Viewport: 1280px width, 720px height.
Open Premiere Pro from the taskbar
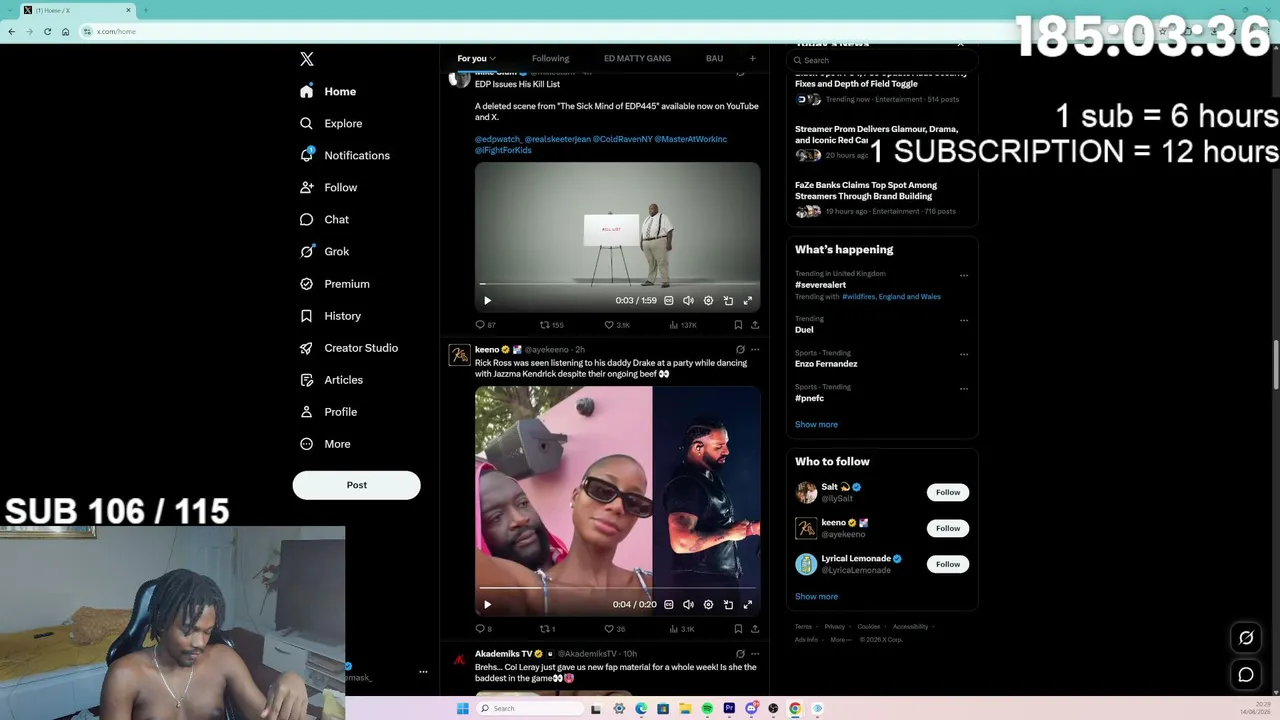coord(729,709)
